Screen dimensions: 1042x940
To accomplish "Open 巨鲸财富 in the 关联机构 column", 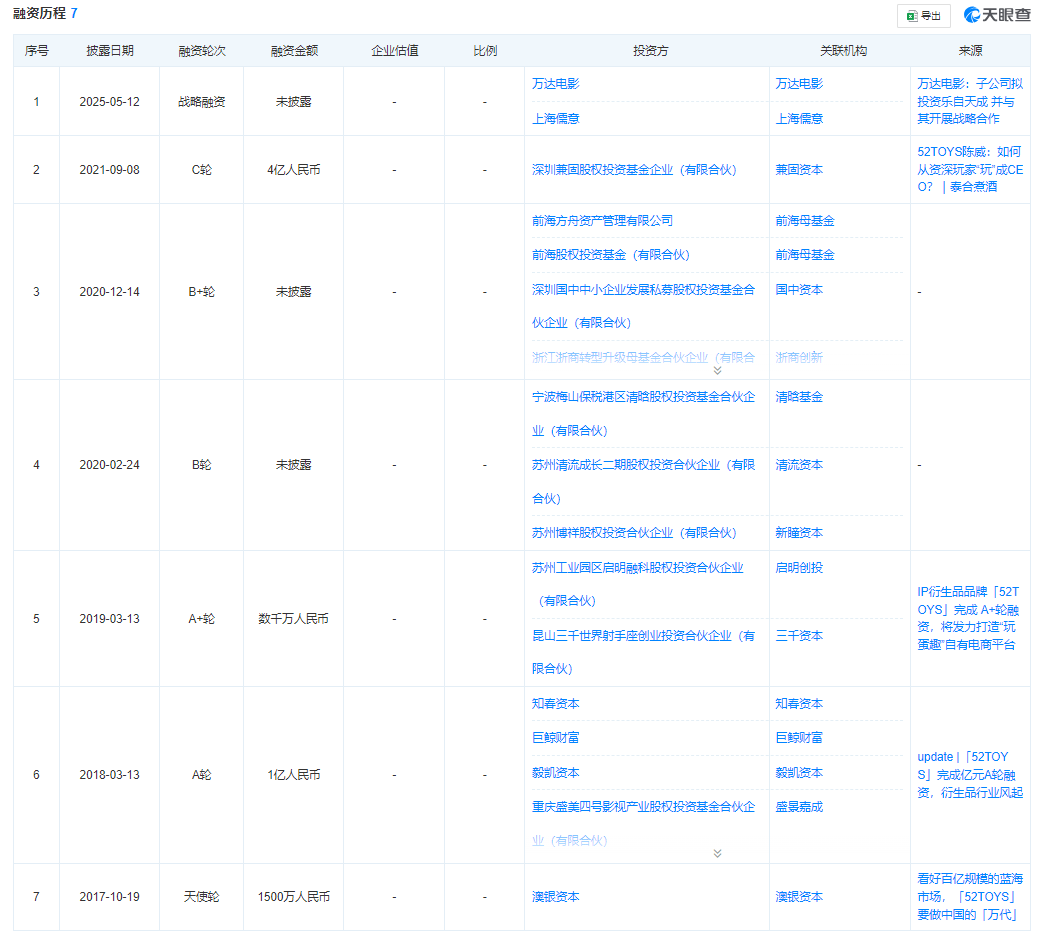I will 799,738.
